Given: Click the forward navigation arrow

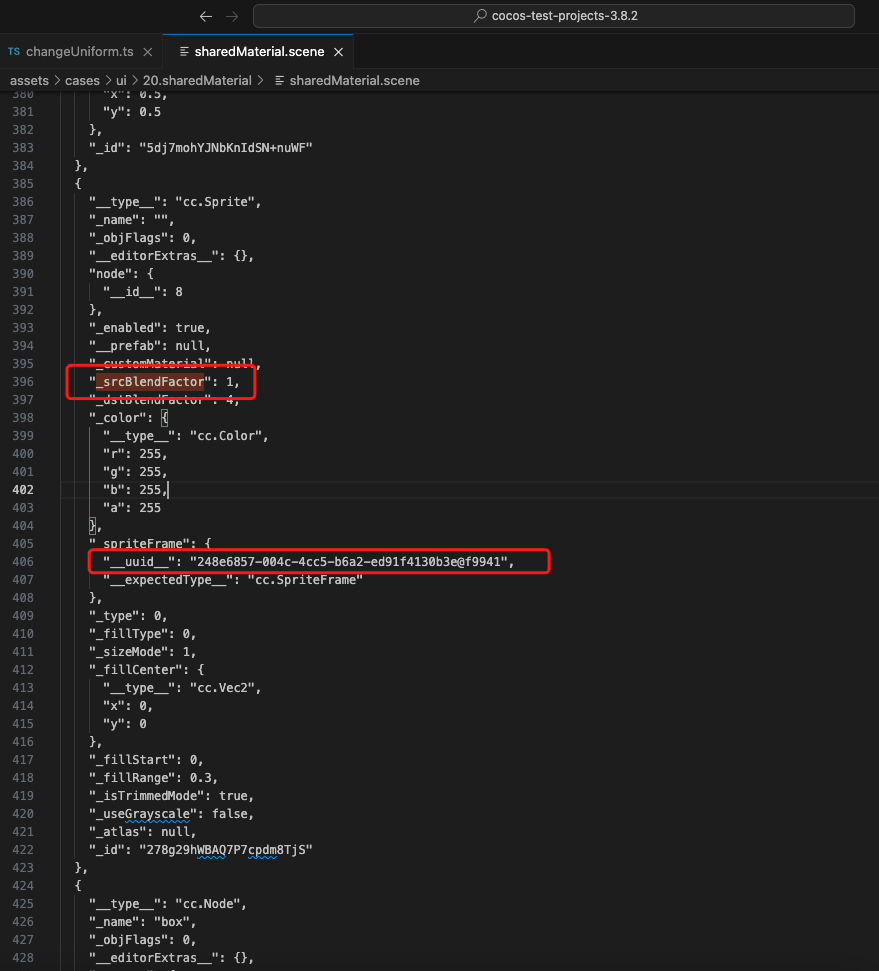Looking at the screenshot, I should tap(232, 16).
